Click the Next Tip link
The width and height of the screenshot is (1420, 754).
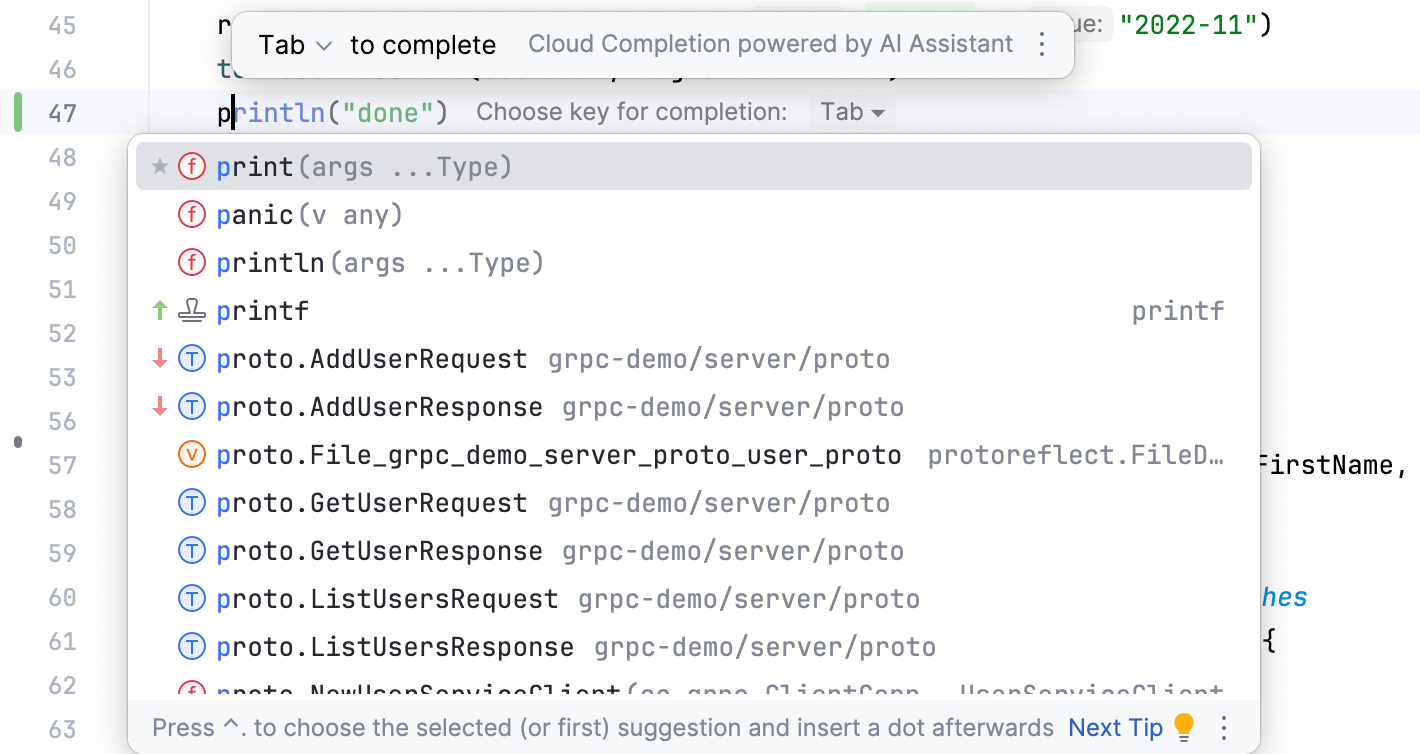pos(1115,727)
